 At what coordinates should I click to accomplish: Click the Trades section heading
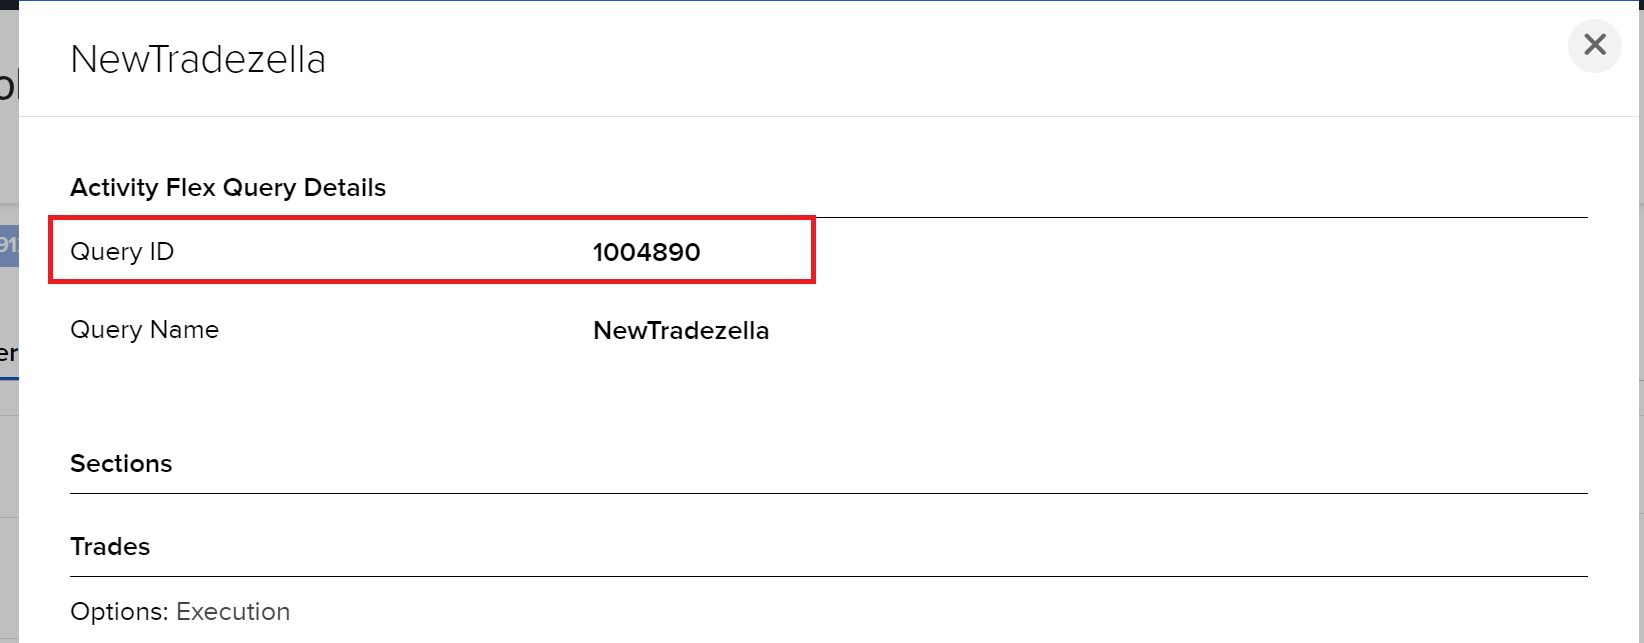click(x=110, y=547)
